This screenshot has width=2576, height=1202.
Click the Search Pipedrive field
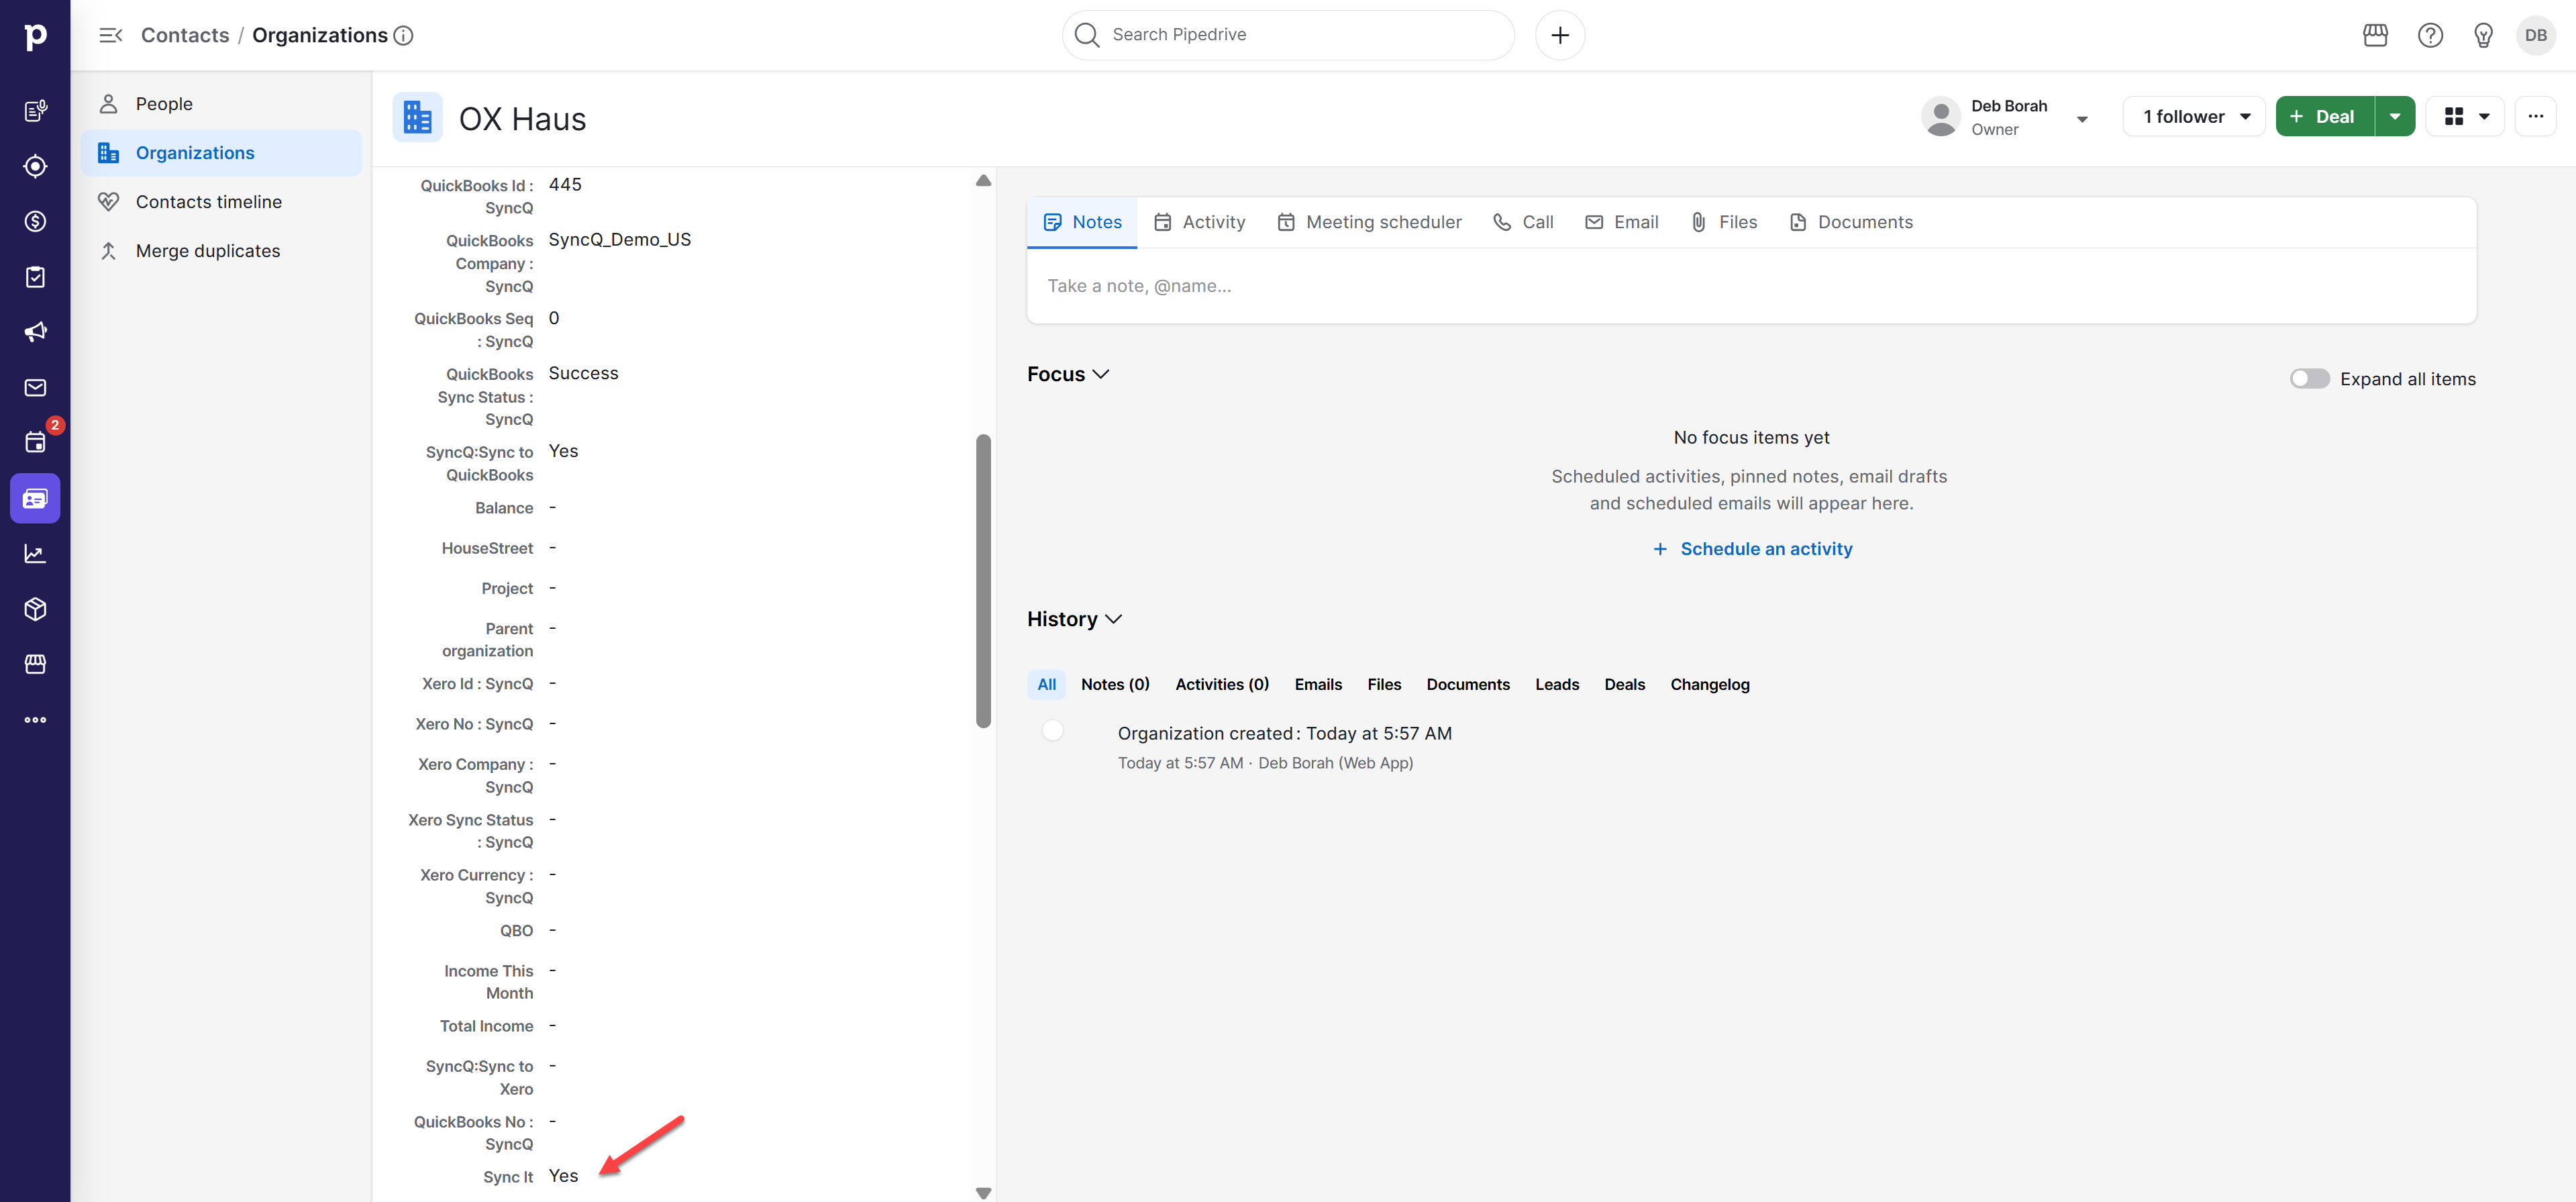pyautogui.click(x=1287, y=35)
